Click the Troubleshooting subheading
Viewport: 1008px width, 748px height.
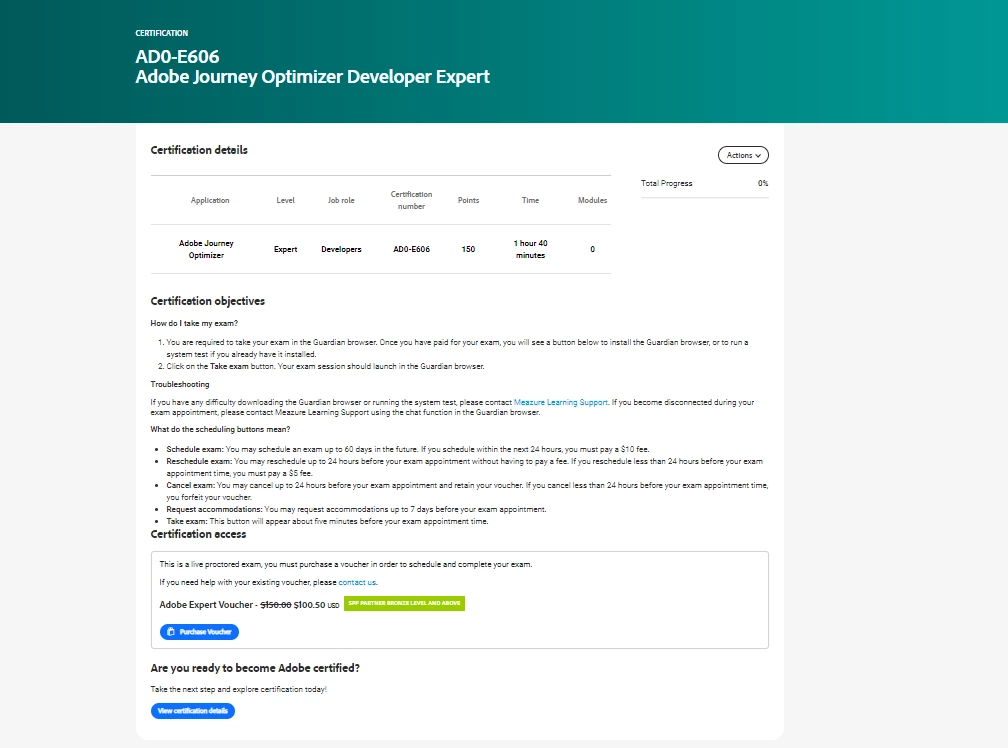click(180, 384)
